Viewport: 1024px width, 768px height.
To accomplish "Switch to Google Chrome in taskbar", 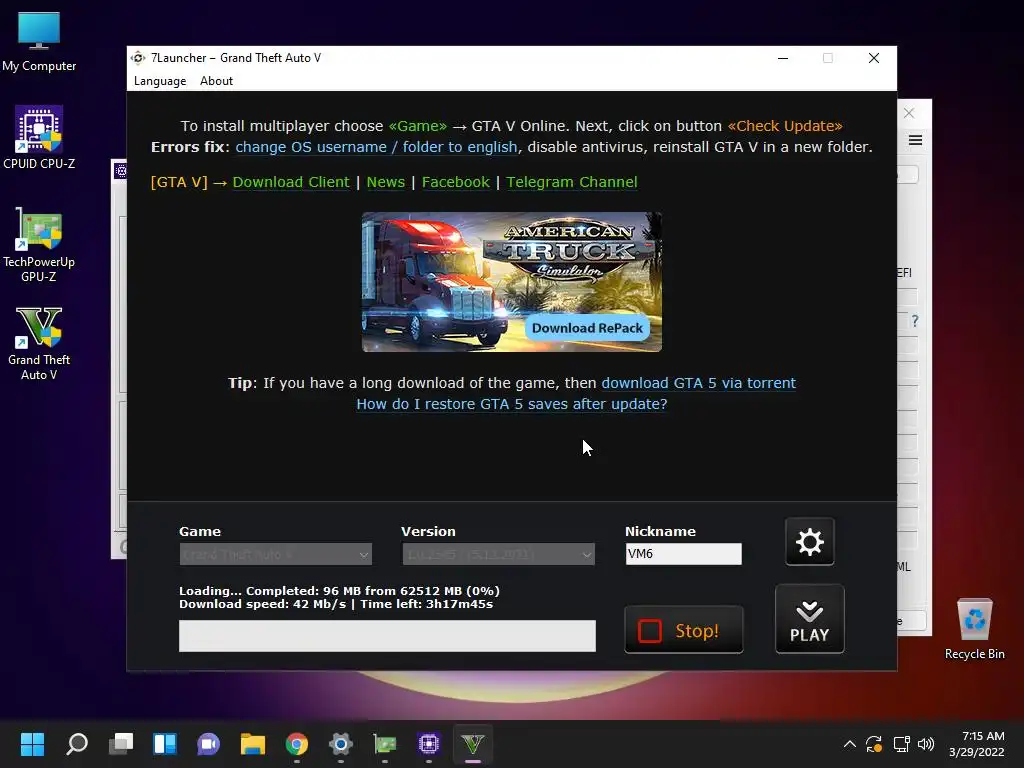I will (x=296, y=744).
